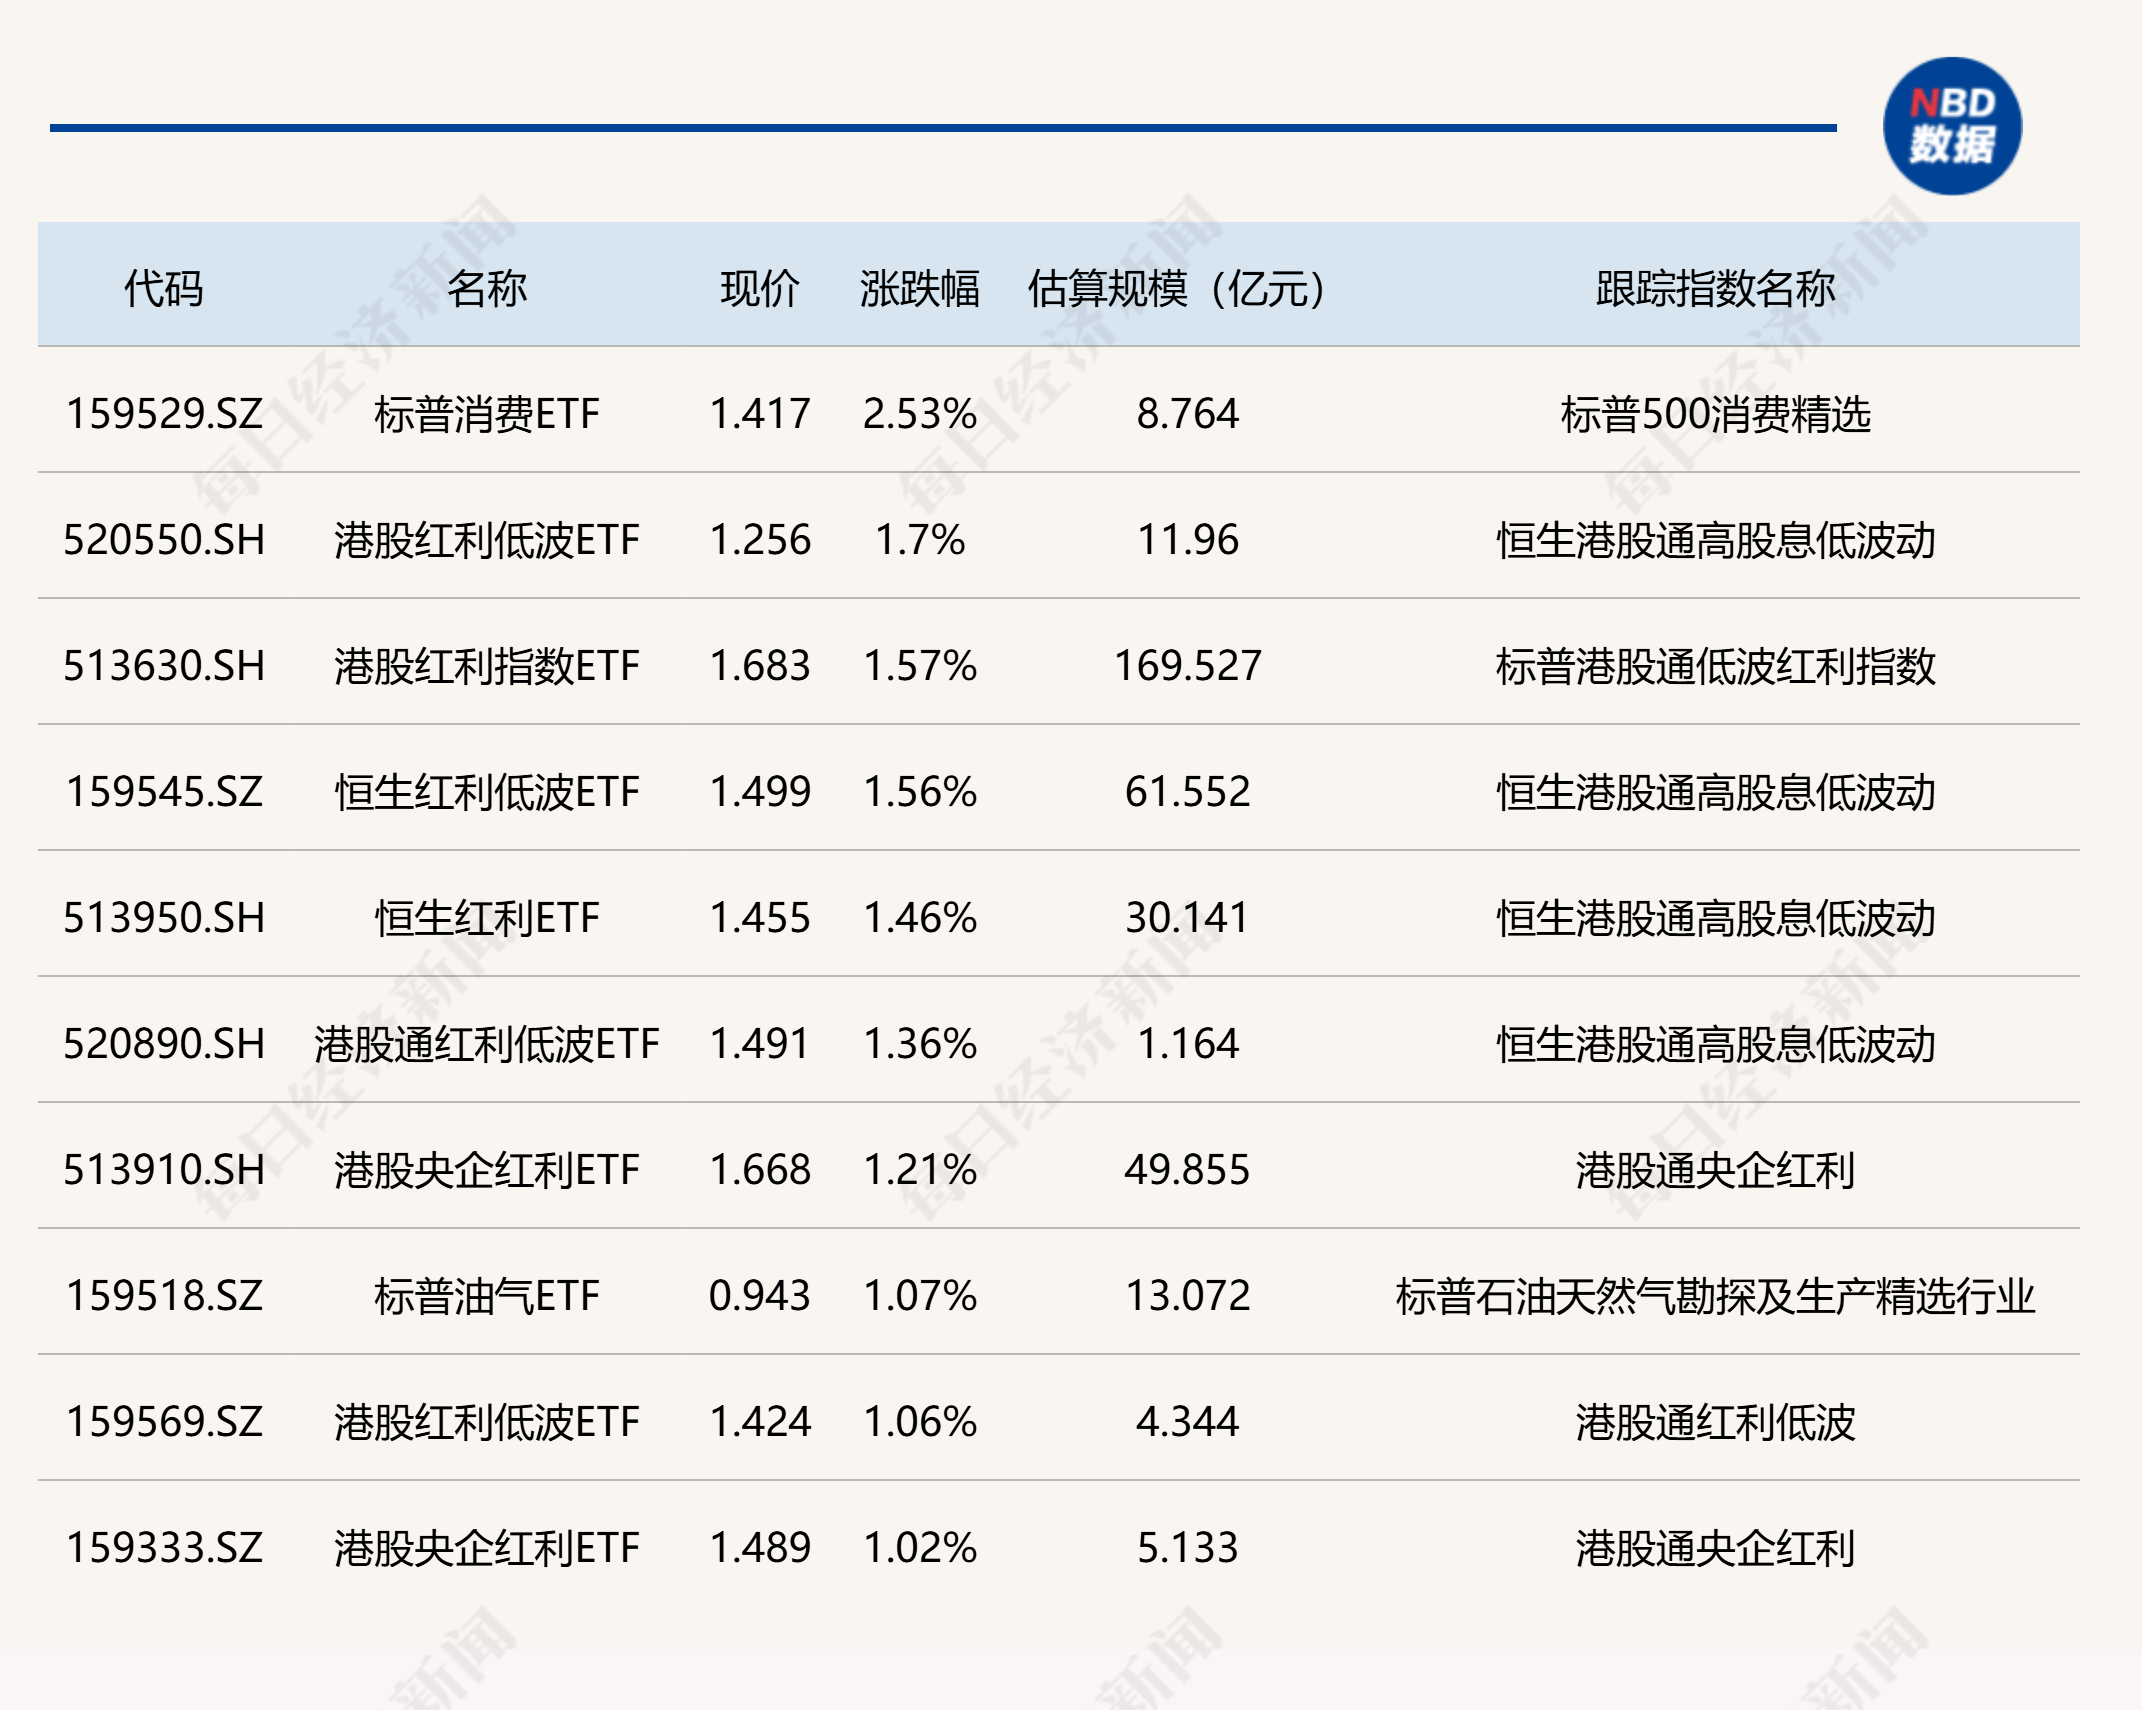
Task: Click the 跟踪指数名称 column header
Action: click(1714, 289)
